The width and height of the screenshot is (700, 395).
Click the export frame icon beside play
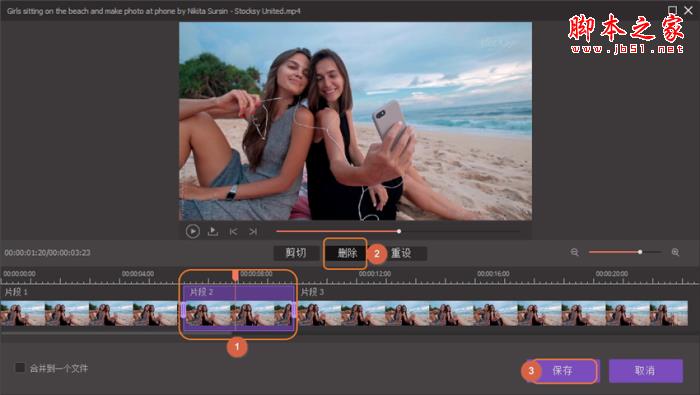click(x=213, y=231)
